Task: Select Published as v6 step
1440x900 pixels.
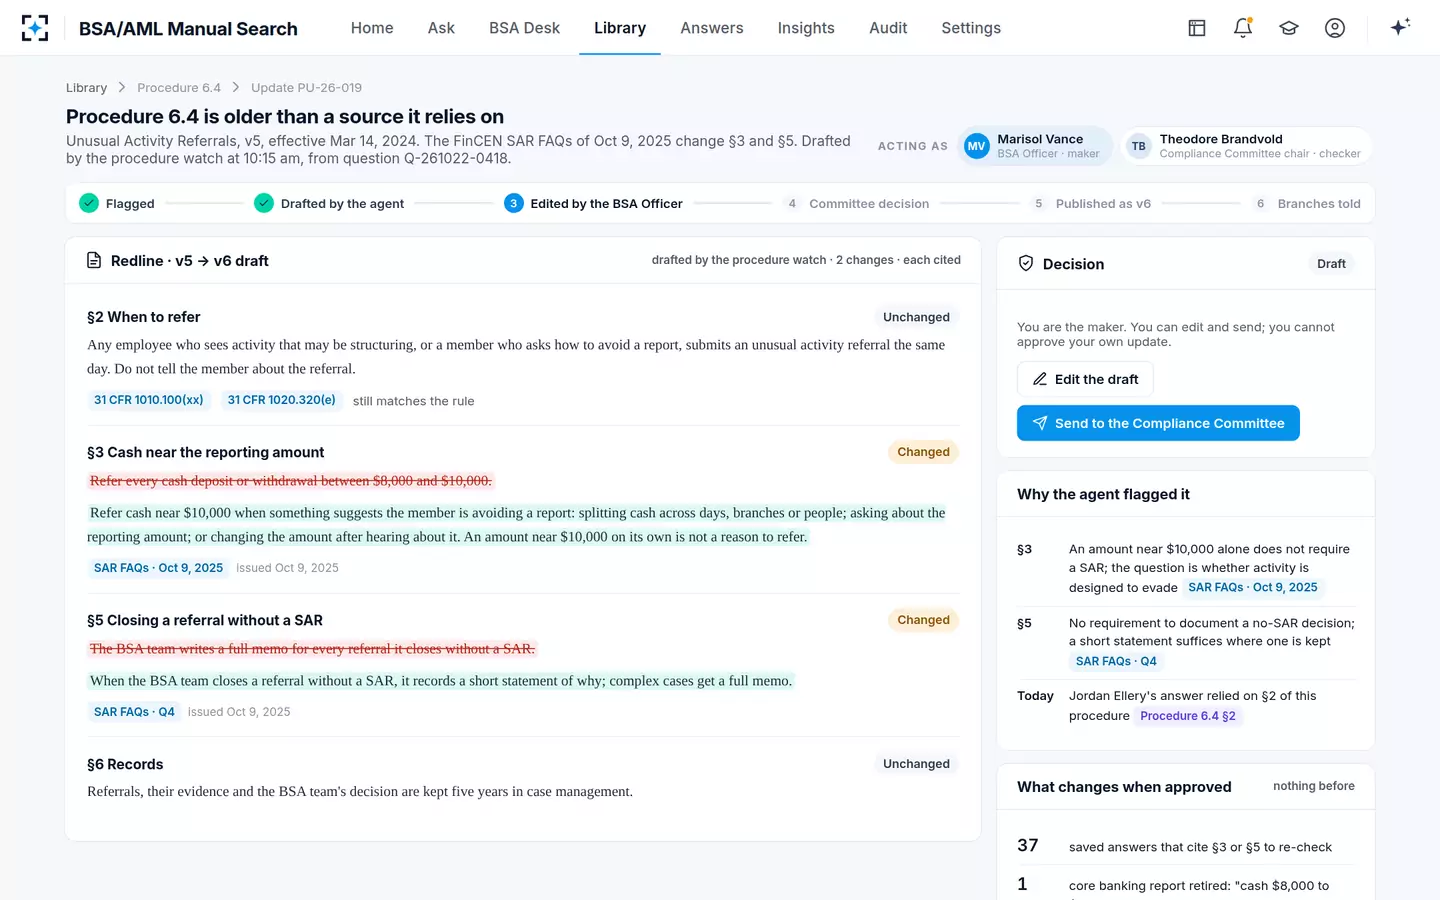Action: click(1091, 204)
